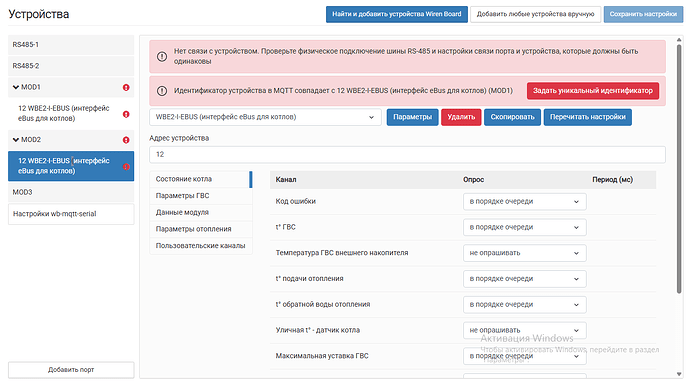This screenshot has height=381, width=690.
Task: Switch to Состояние котла tab
Action: pos(201,179)
